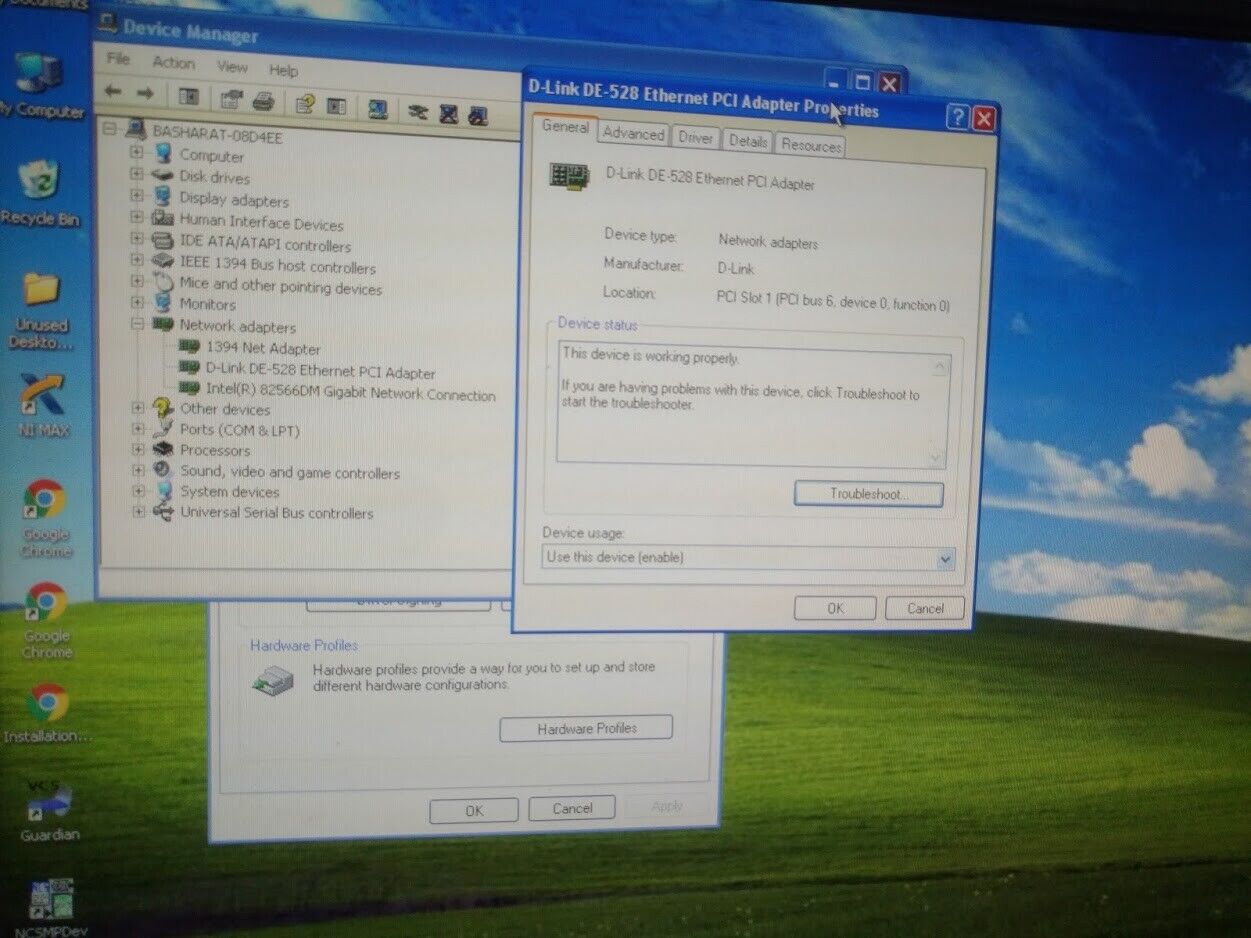Click the 1394 Net Adapter device icon
The height and width of the screenshot is (938, 1251).
coord(188,347)
